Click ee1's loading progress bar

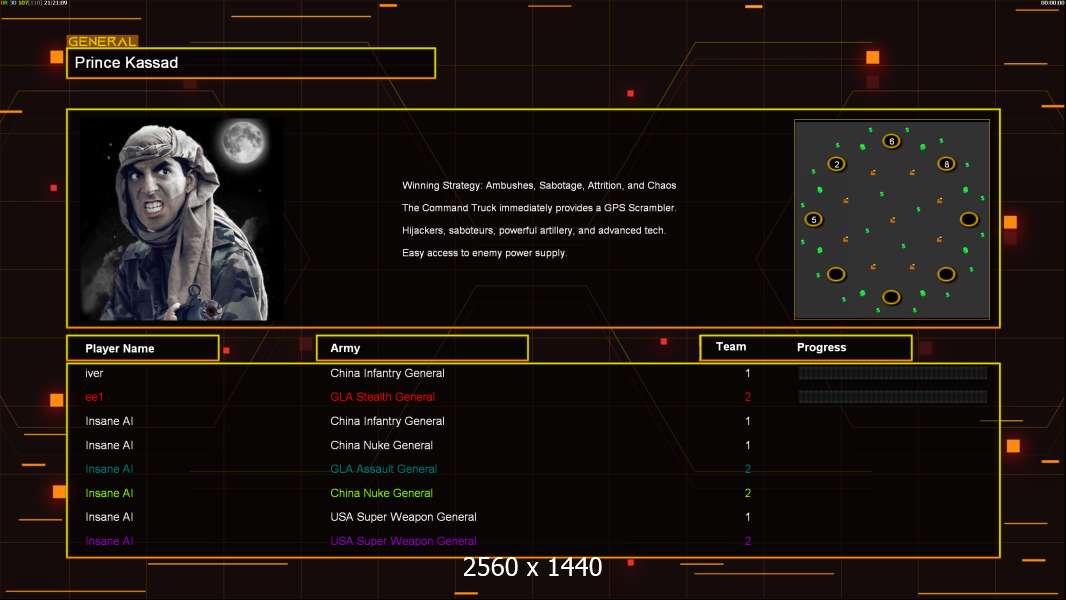(893, 396)
